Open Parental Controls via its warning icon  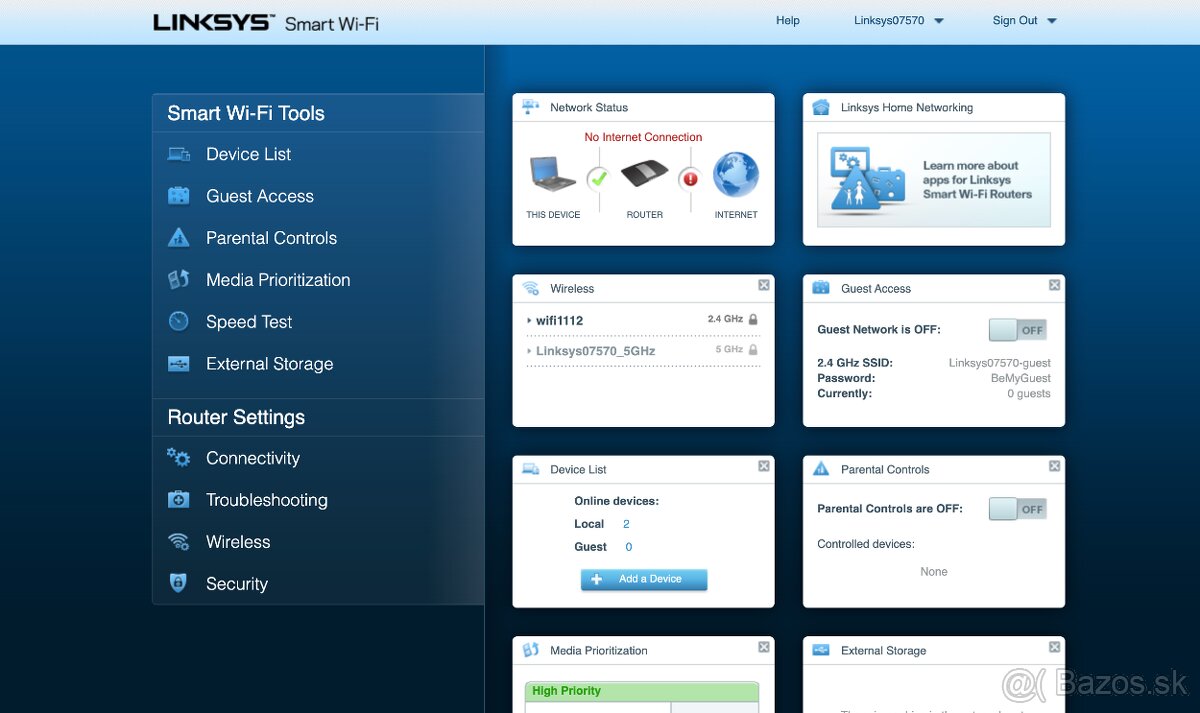coord(179,238)
